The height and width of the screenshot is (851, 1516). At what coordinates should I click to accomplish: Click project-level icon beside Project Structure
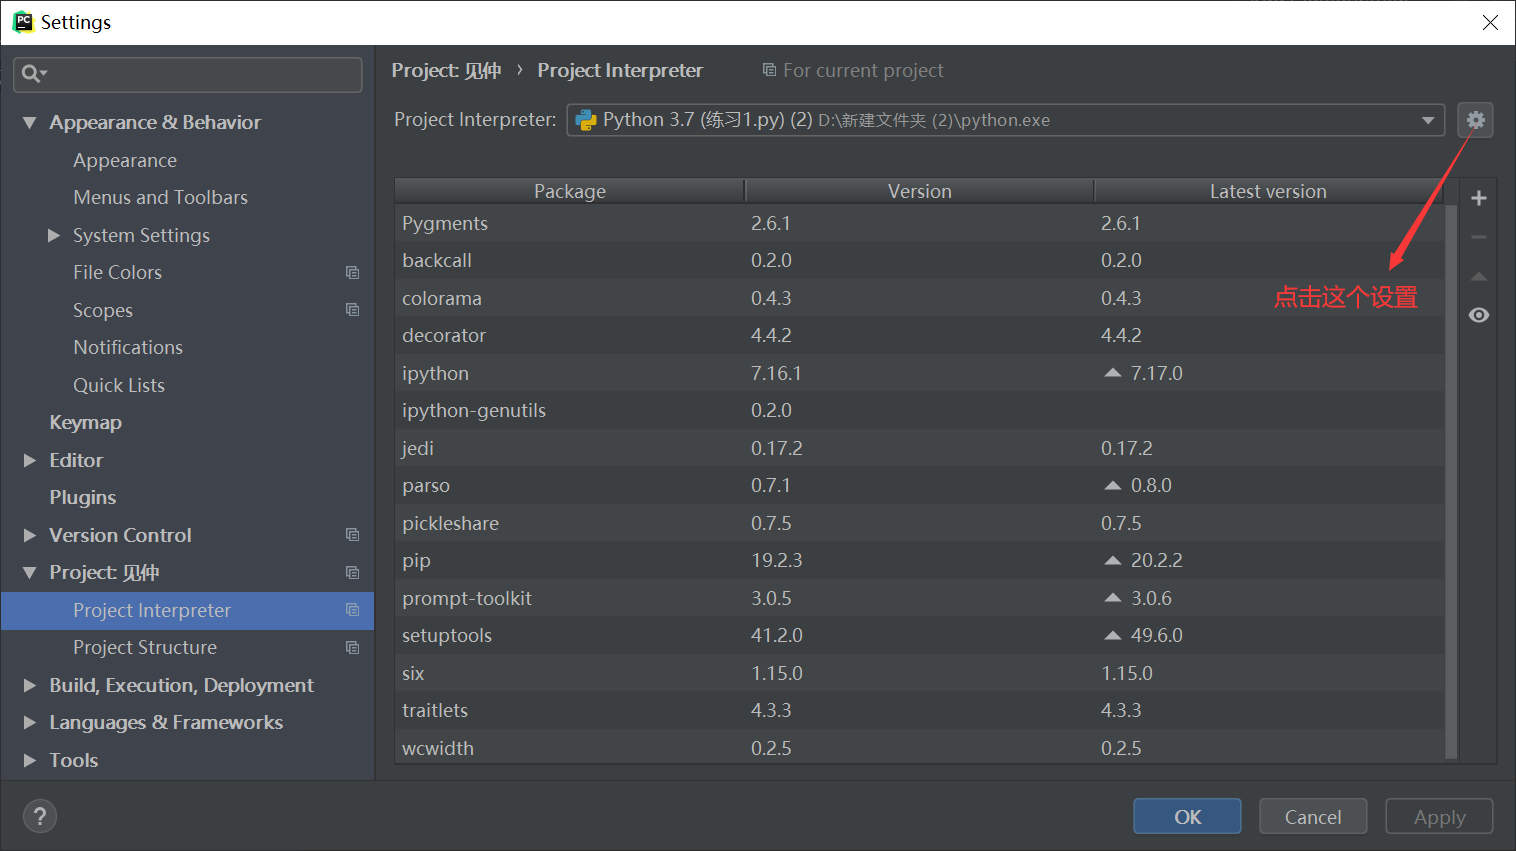pos(352,647)
